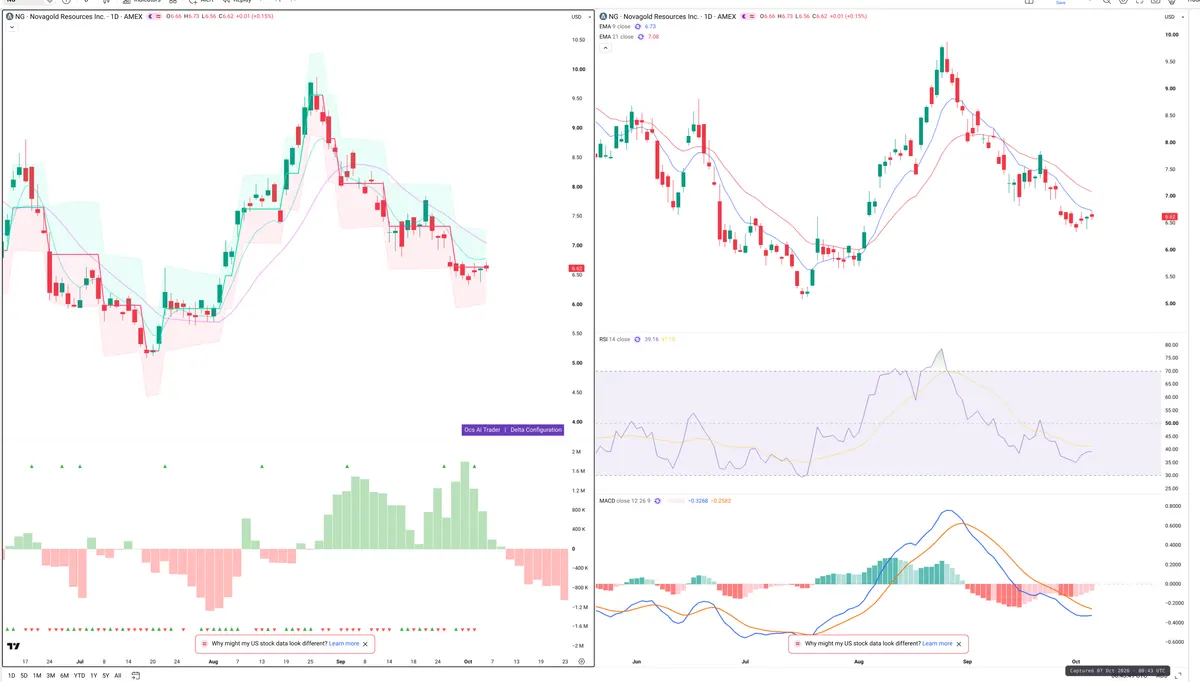Open the go-to-date calendar icon

(136, 676)
